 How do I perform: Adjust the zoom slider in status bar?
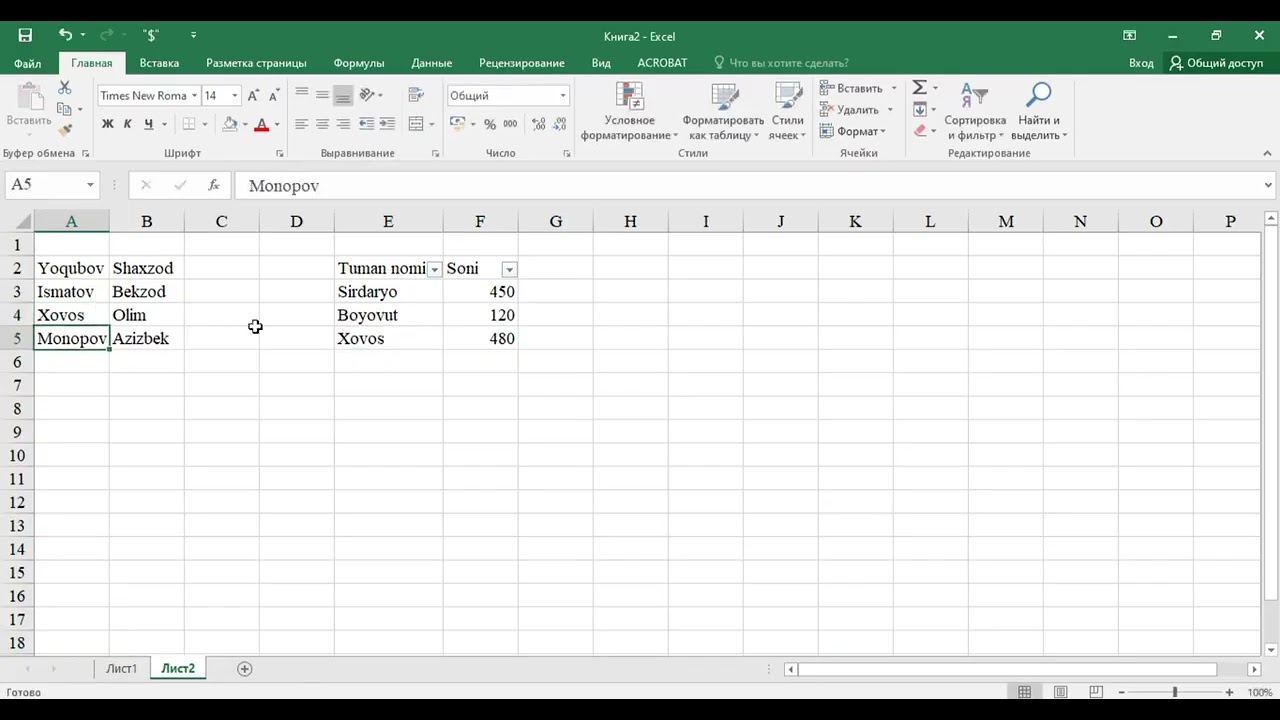click(x=1174, y=692)
